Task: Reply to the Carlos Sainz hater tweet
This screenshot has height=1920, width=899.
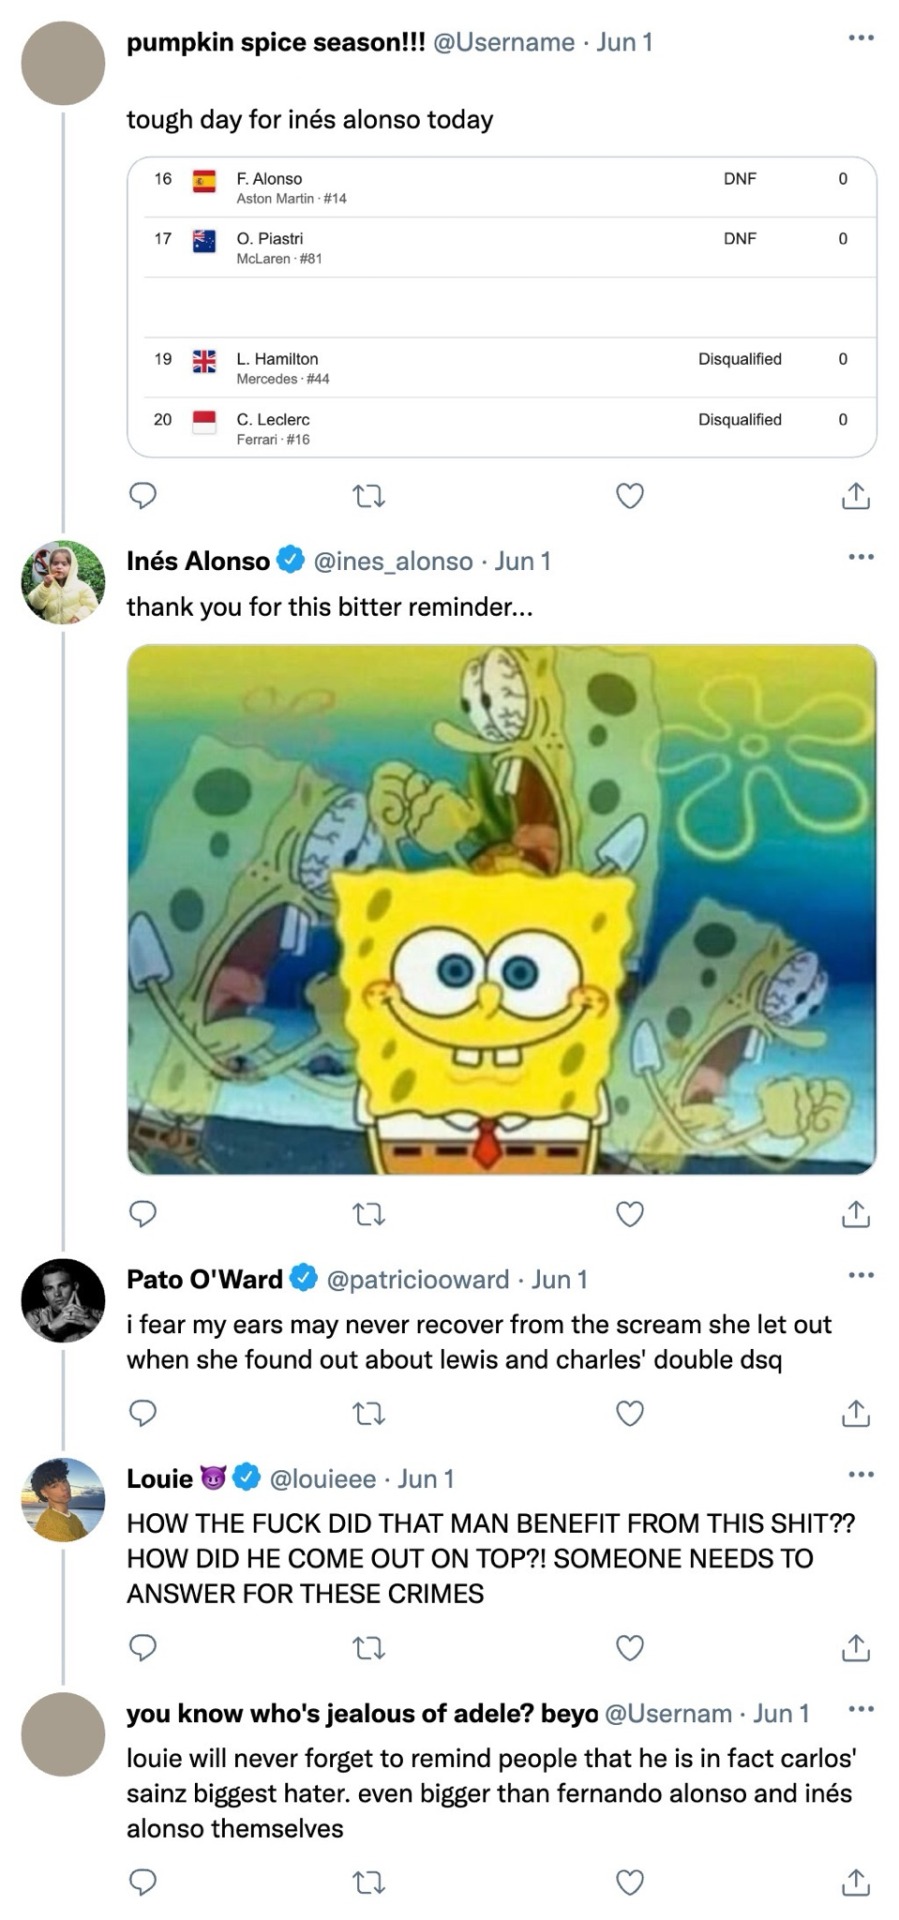Action: click(143, 1882)
